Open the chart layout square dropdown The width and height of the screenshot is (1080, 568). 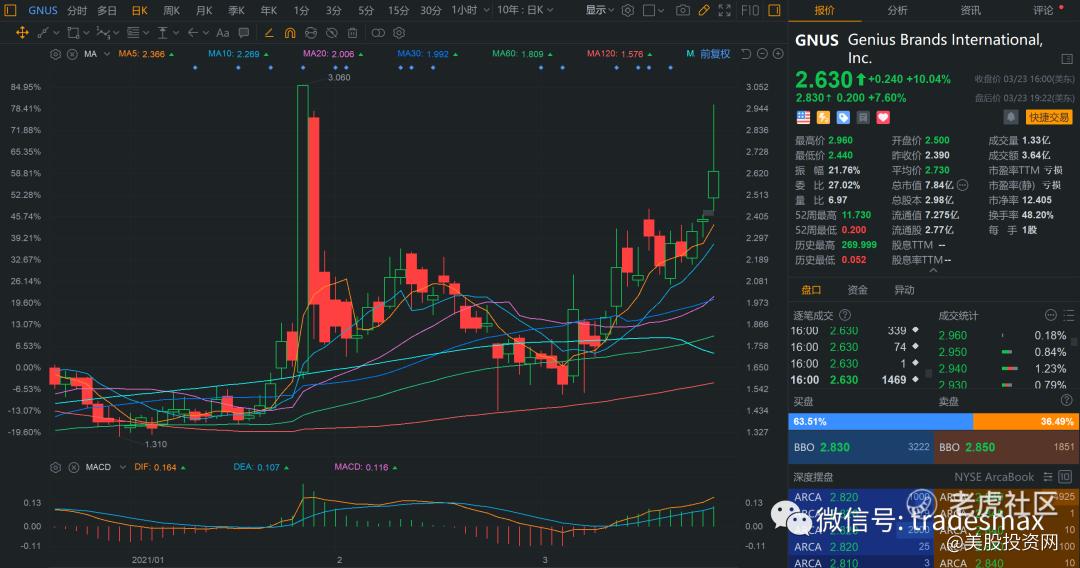(x=653, y=10)
